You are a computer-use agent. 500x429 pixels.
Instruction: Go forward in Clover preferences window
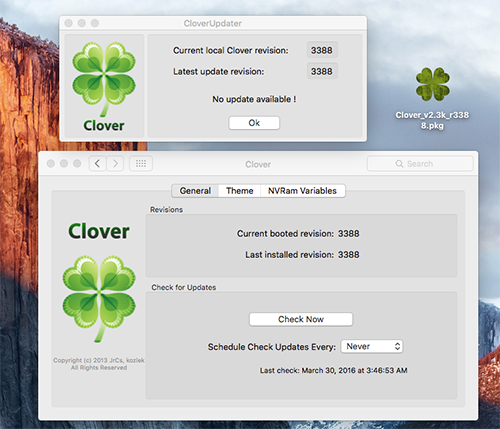point(115,164)
